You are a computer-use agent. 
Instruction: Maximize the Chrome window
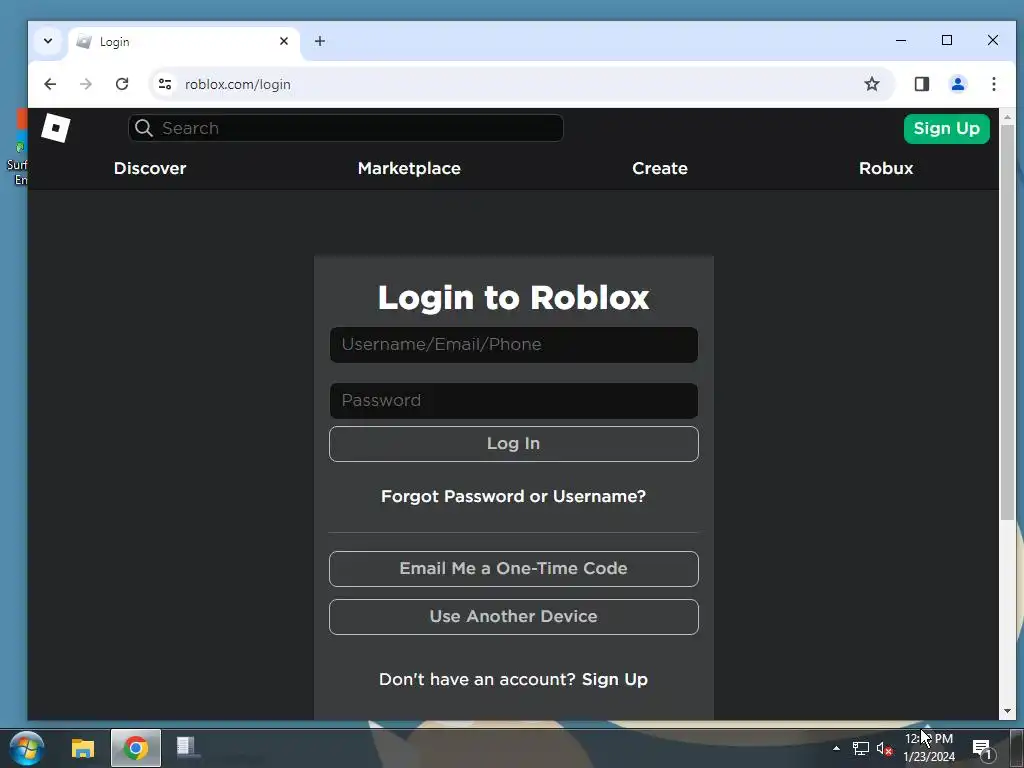tap(947, 40)
